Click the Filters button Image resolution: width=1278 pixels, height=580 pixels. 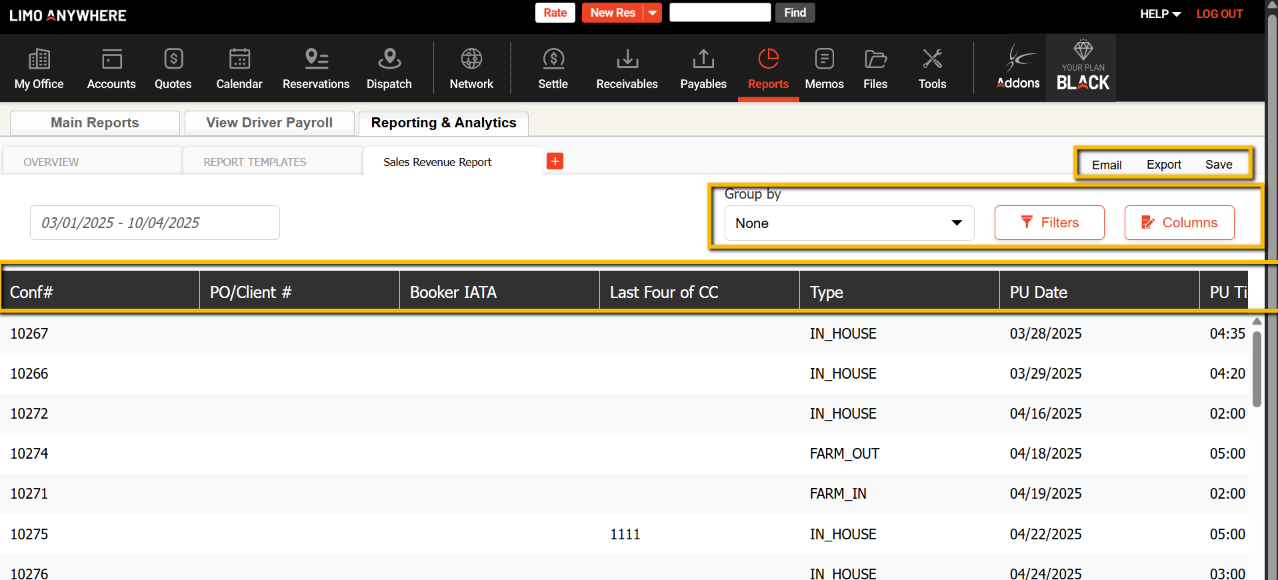[x=1049, y=223]
